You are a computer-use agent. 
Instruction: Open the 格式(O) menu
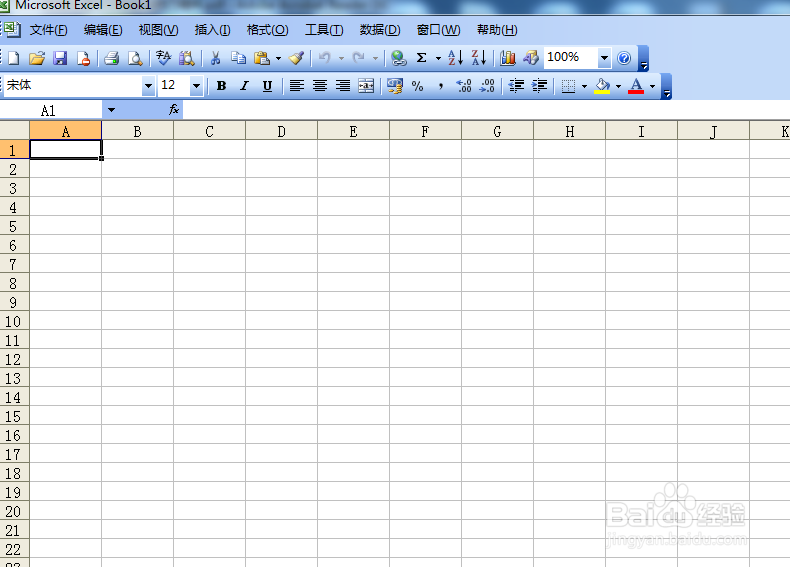pyautogui.click(x=268, y=30)
